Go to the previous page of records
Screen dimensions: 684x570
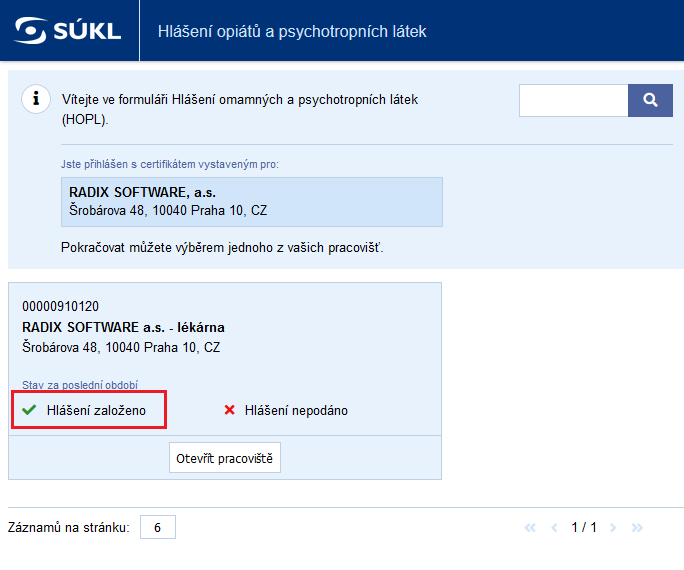point(553,527)
